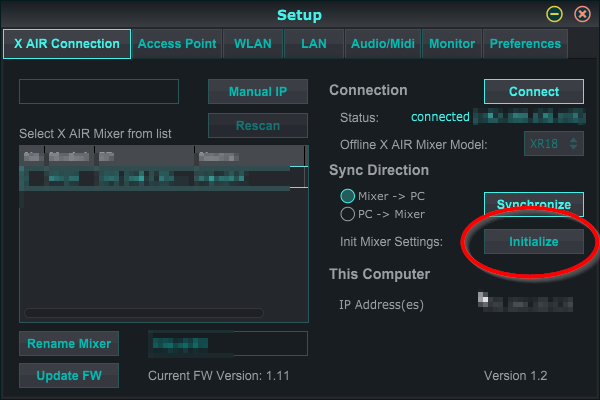Open the WLAN tab
Viewport: 600px width, 400px height.
point(253,44)
